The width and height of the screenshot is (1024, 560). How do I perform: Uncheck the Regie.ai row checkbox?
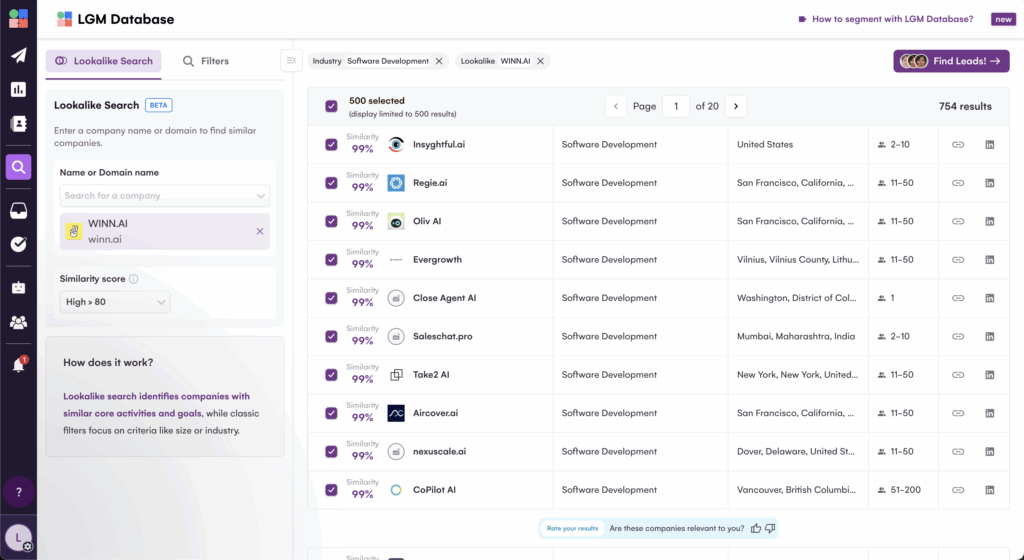pos(331,183)
